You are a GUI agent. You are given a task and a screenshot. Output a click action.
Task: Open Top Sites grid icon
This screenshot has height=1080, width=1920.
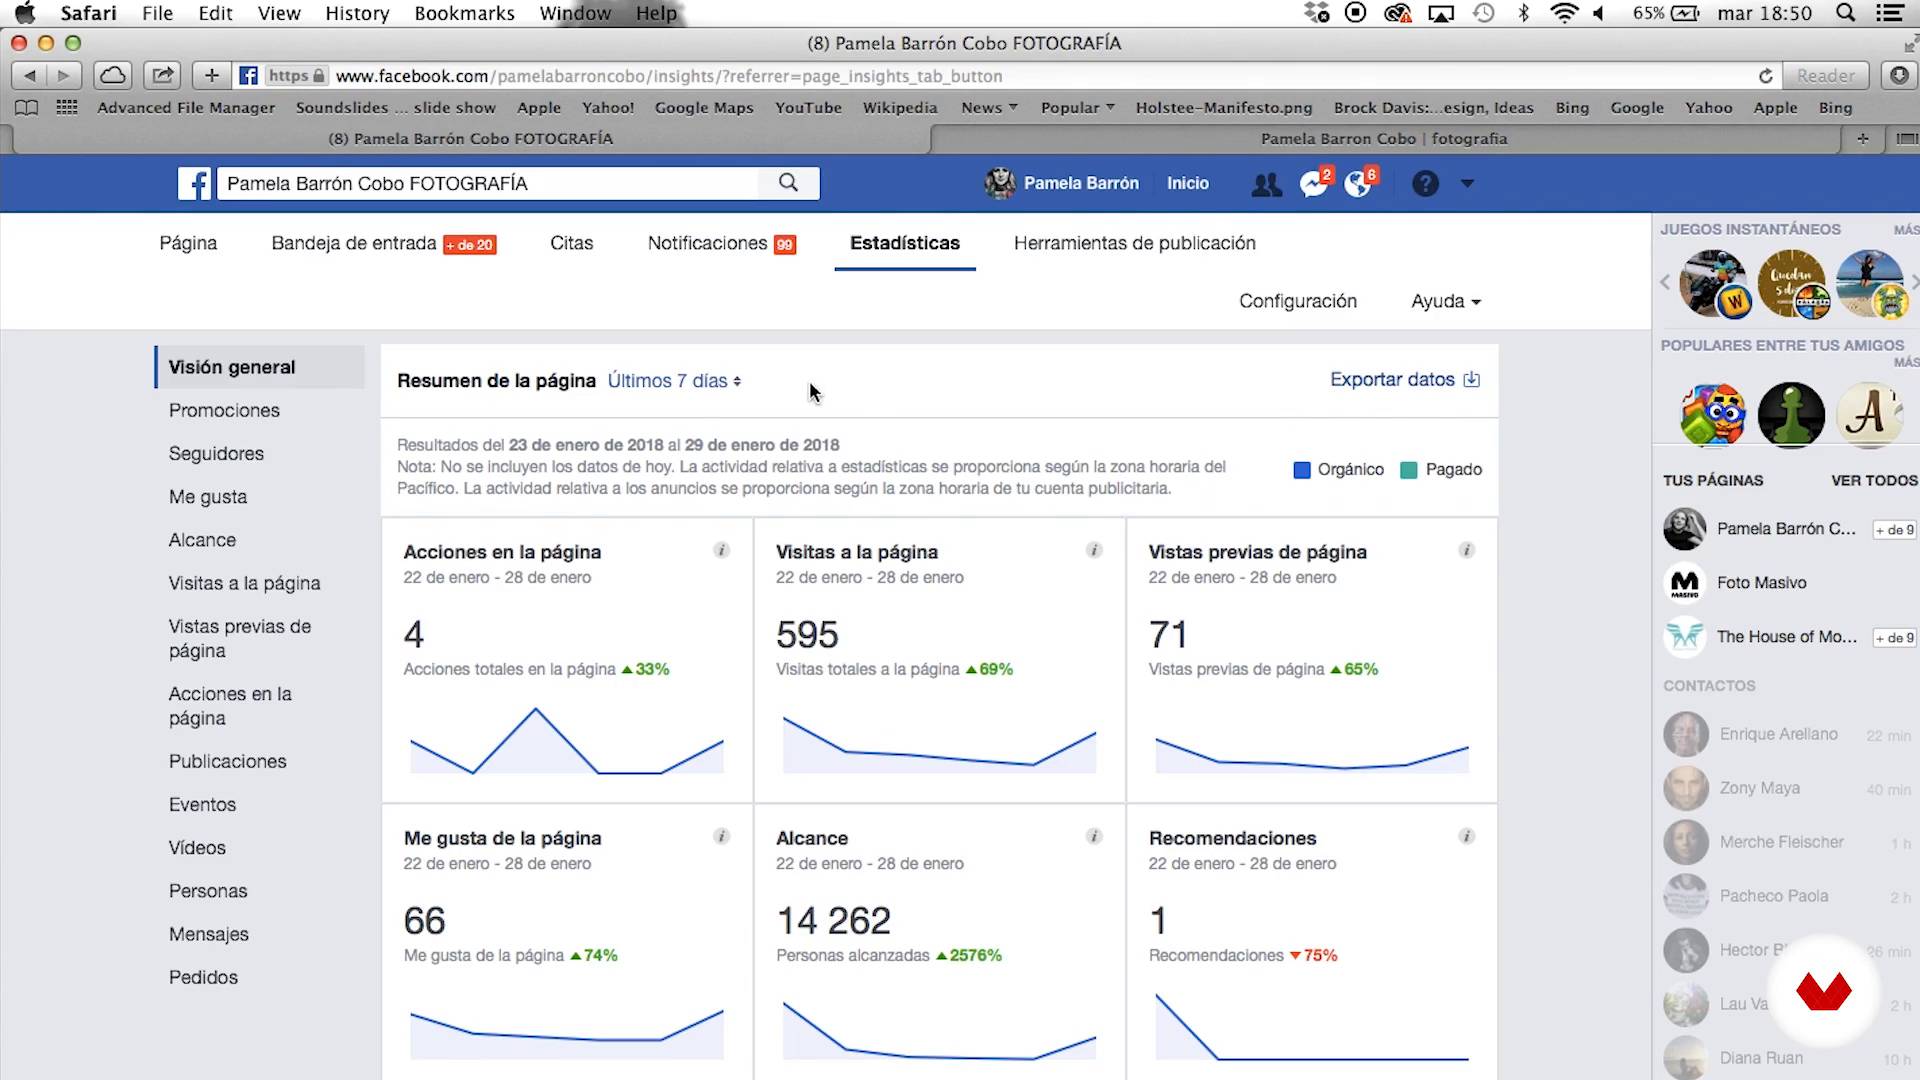click(x=67, y=108)
